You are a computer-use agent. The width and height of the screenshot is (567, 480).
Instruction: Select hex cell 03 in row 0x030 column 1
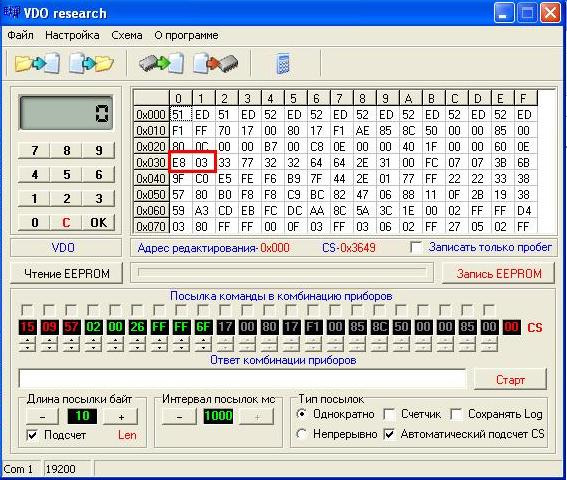point(204,163)
